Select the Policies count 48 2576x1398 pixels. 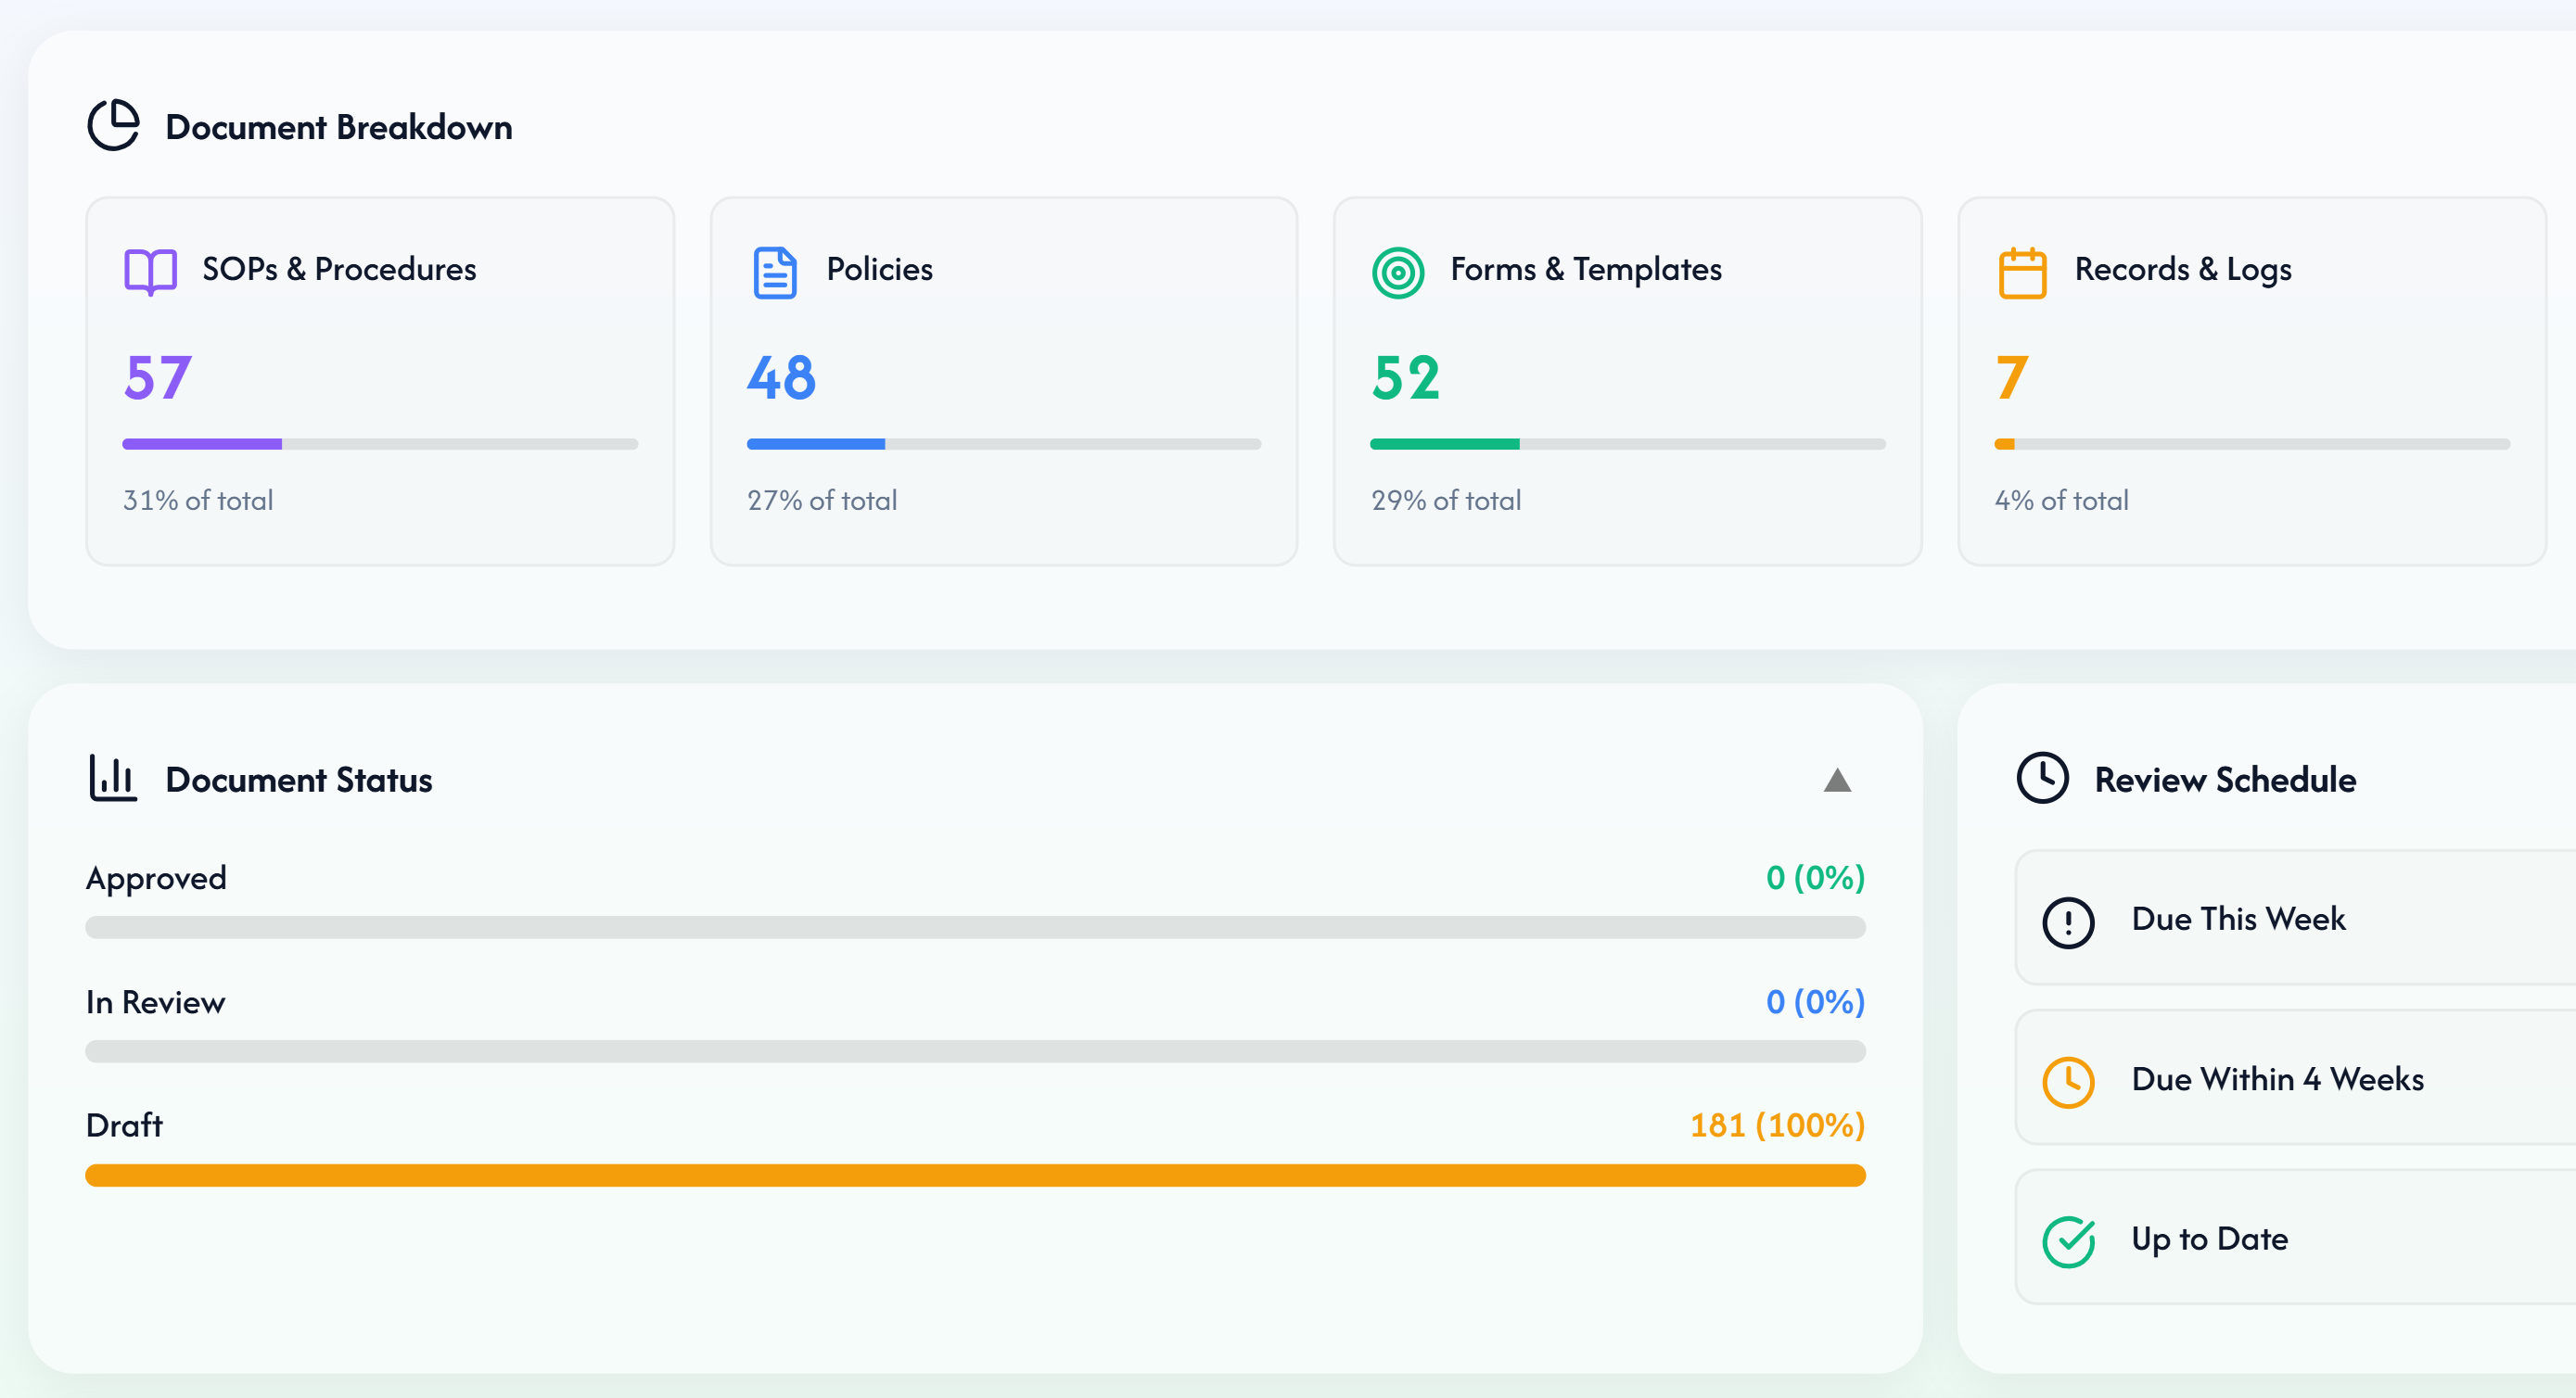point(781,378)
